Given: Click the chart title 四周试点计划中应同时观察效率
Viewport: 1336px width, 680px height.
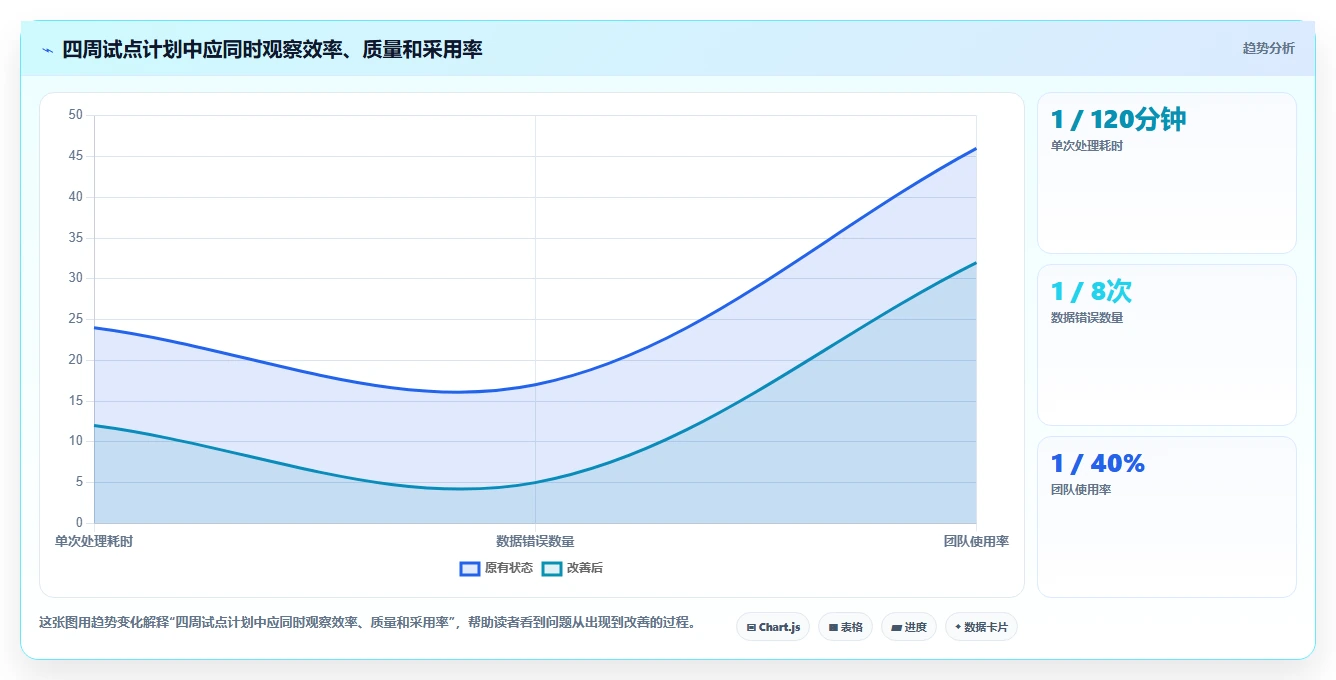Looking at the screenshot, I should pos(272,49).
